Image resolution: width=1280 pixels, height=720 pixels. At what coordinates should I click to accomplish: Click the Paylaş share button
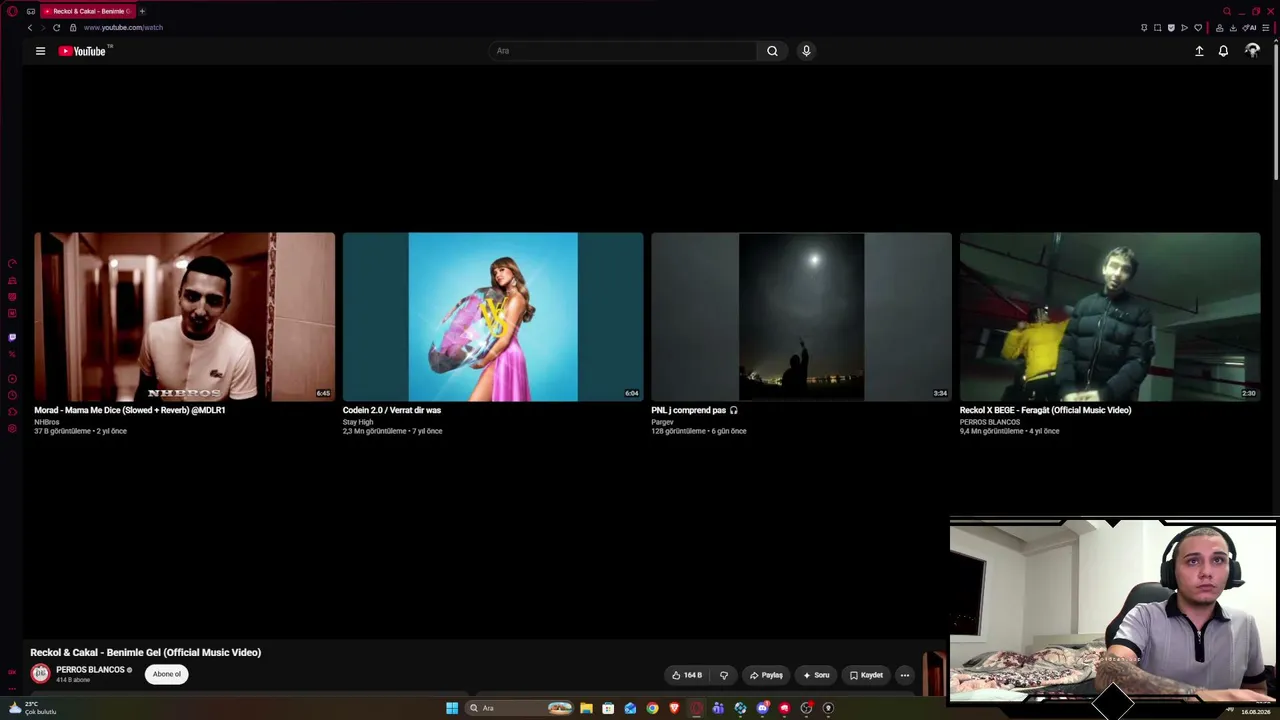click(766, 675)
